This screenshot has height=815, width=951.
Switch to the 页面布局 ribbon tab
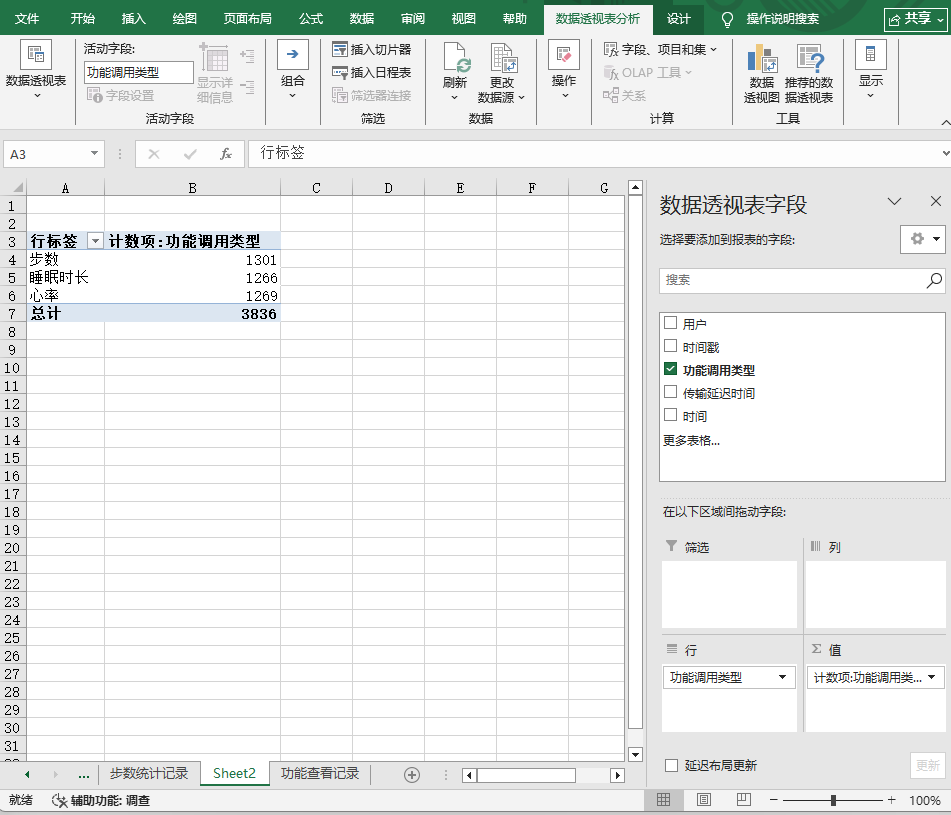click(x=247, y=19)
